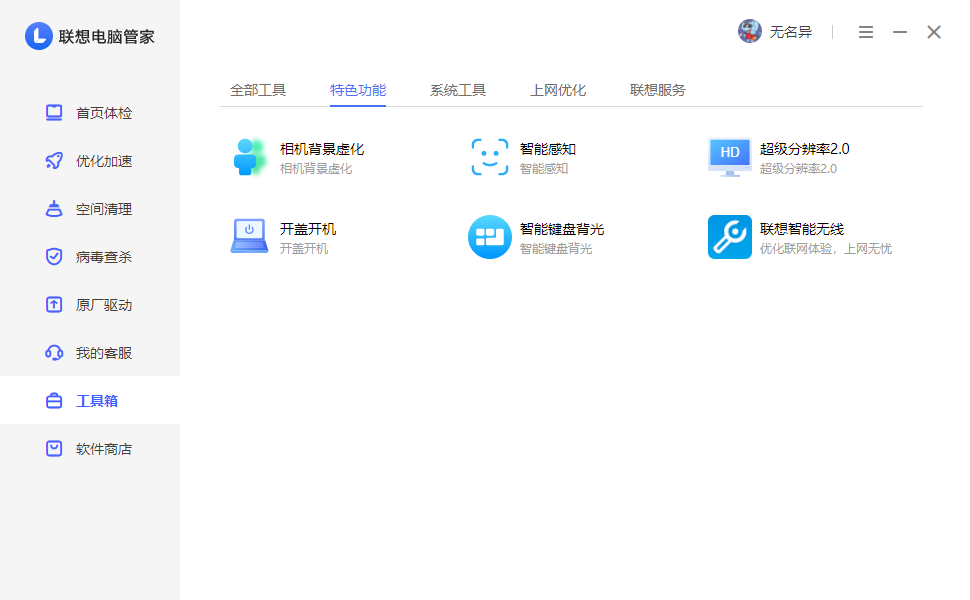Click the 相机背景虚化 title text

click(x=322, y=149)
